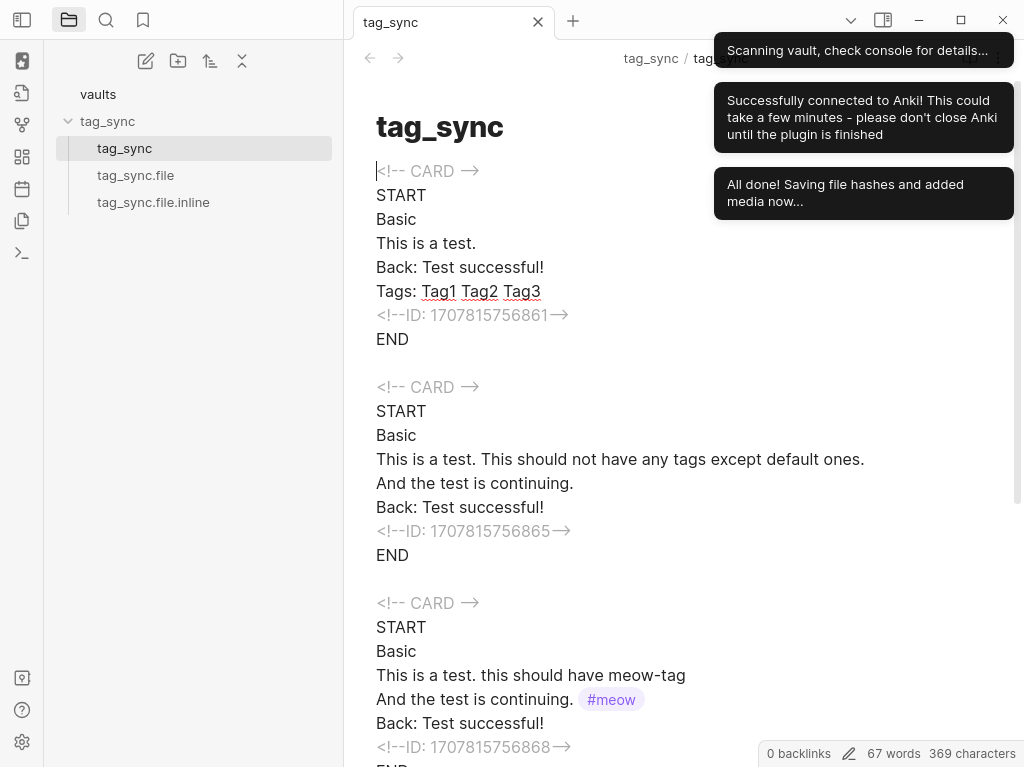Image resolution: width=1024 pixels, height=767 pixels.
Task: Close the tag_sync tab
Action: 538,22
